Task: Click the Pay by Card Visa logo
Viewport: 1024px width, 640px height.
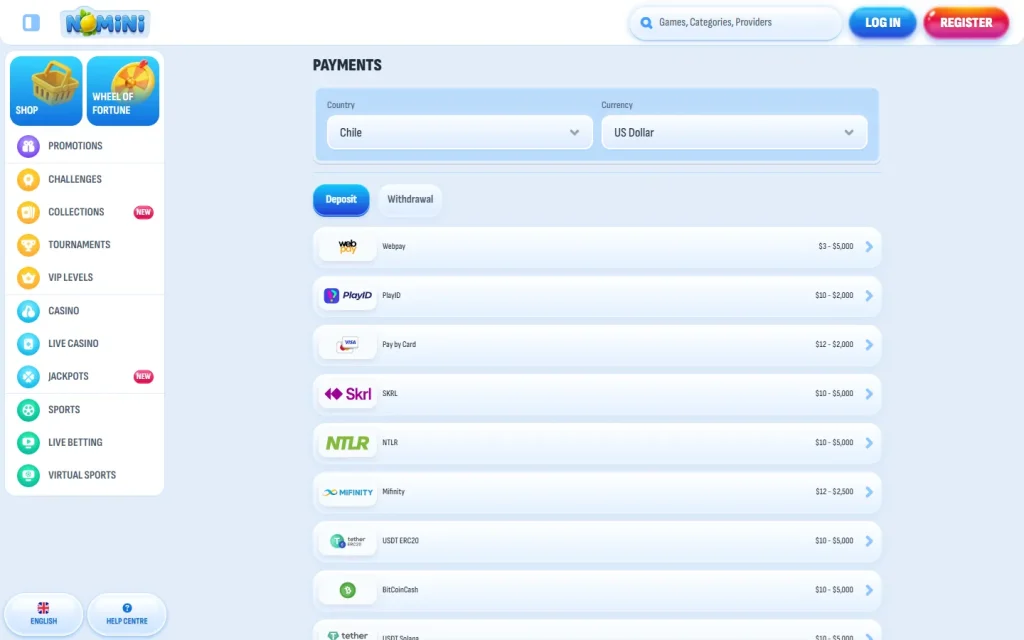Action: pos(347,344)
